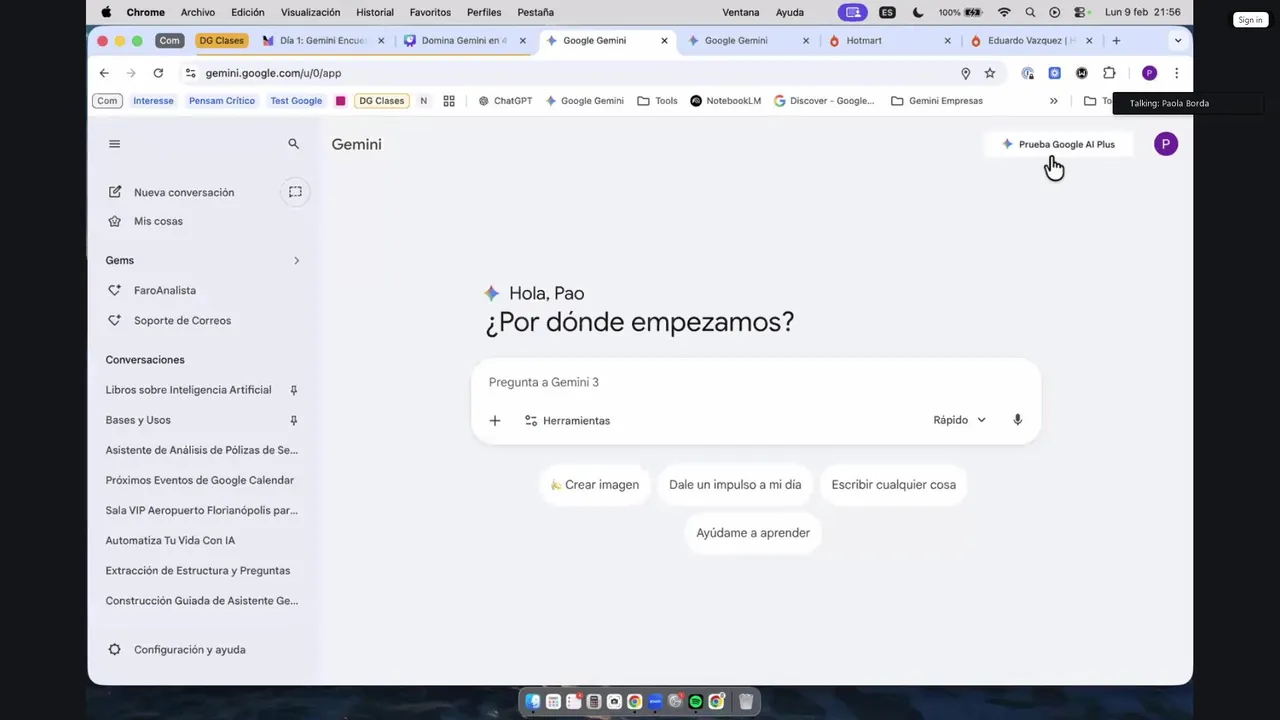Open the Herramientas tools menu
Image resolution: width=1280 pixels, height=720 pixels.
pyautogui.click(x=567, y=421)
